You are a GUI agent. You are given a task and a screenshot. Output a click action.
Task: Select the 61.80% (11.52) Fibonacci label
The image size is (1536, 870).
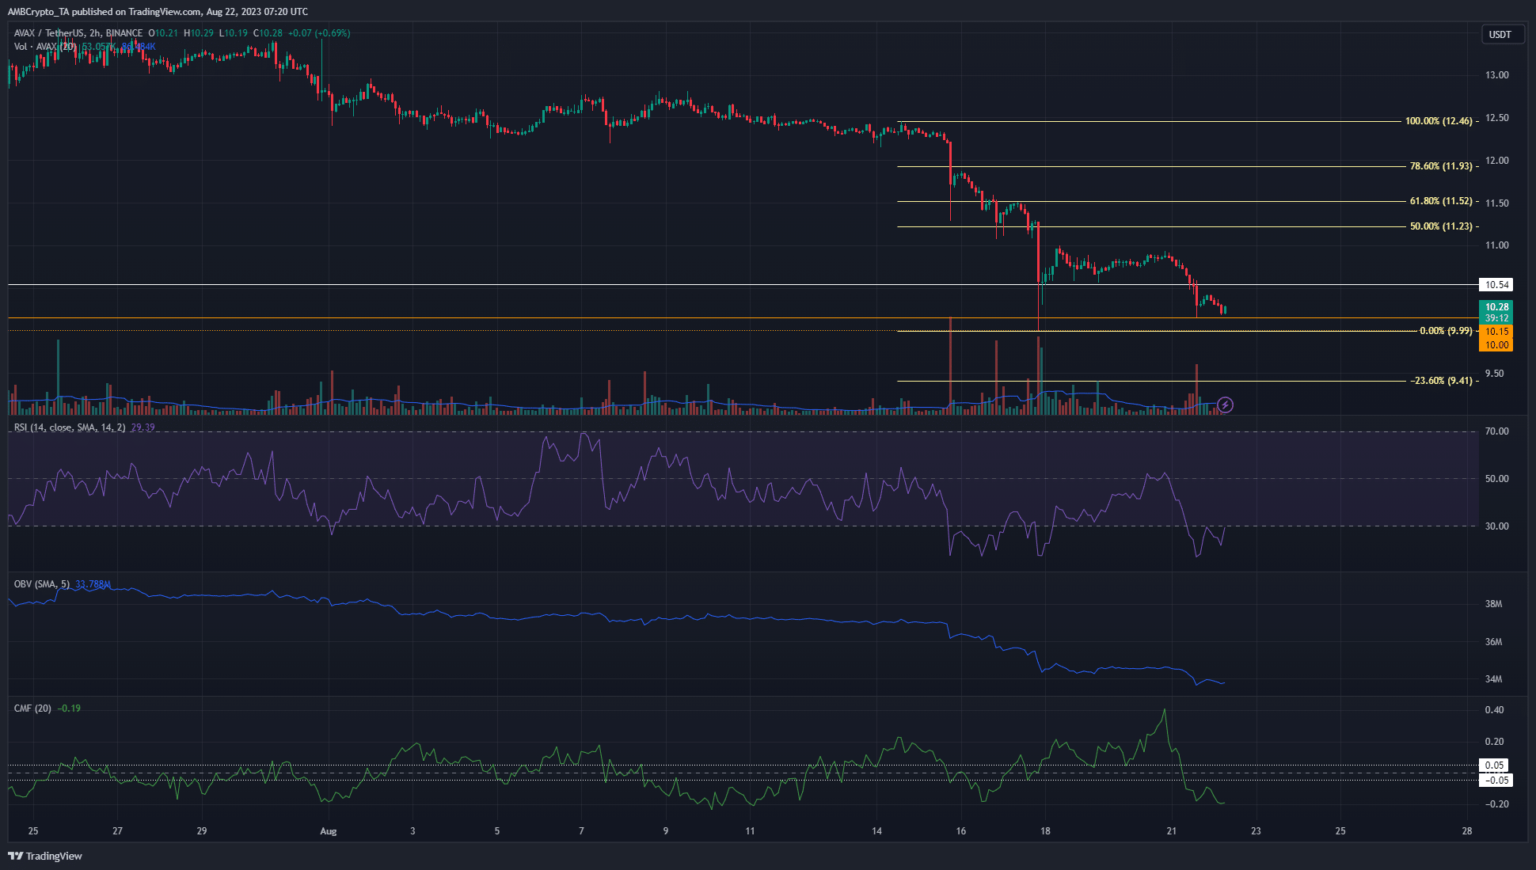[x=1441, y=202]
